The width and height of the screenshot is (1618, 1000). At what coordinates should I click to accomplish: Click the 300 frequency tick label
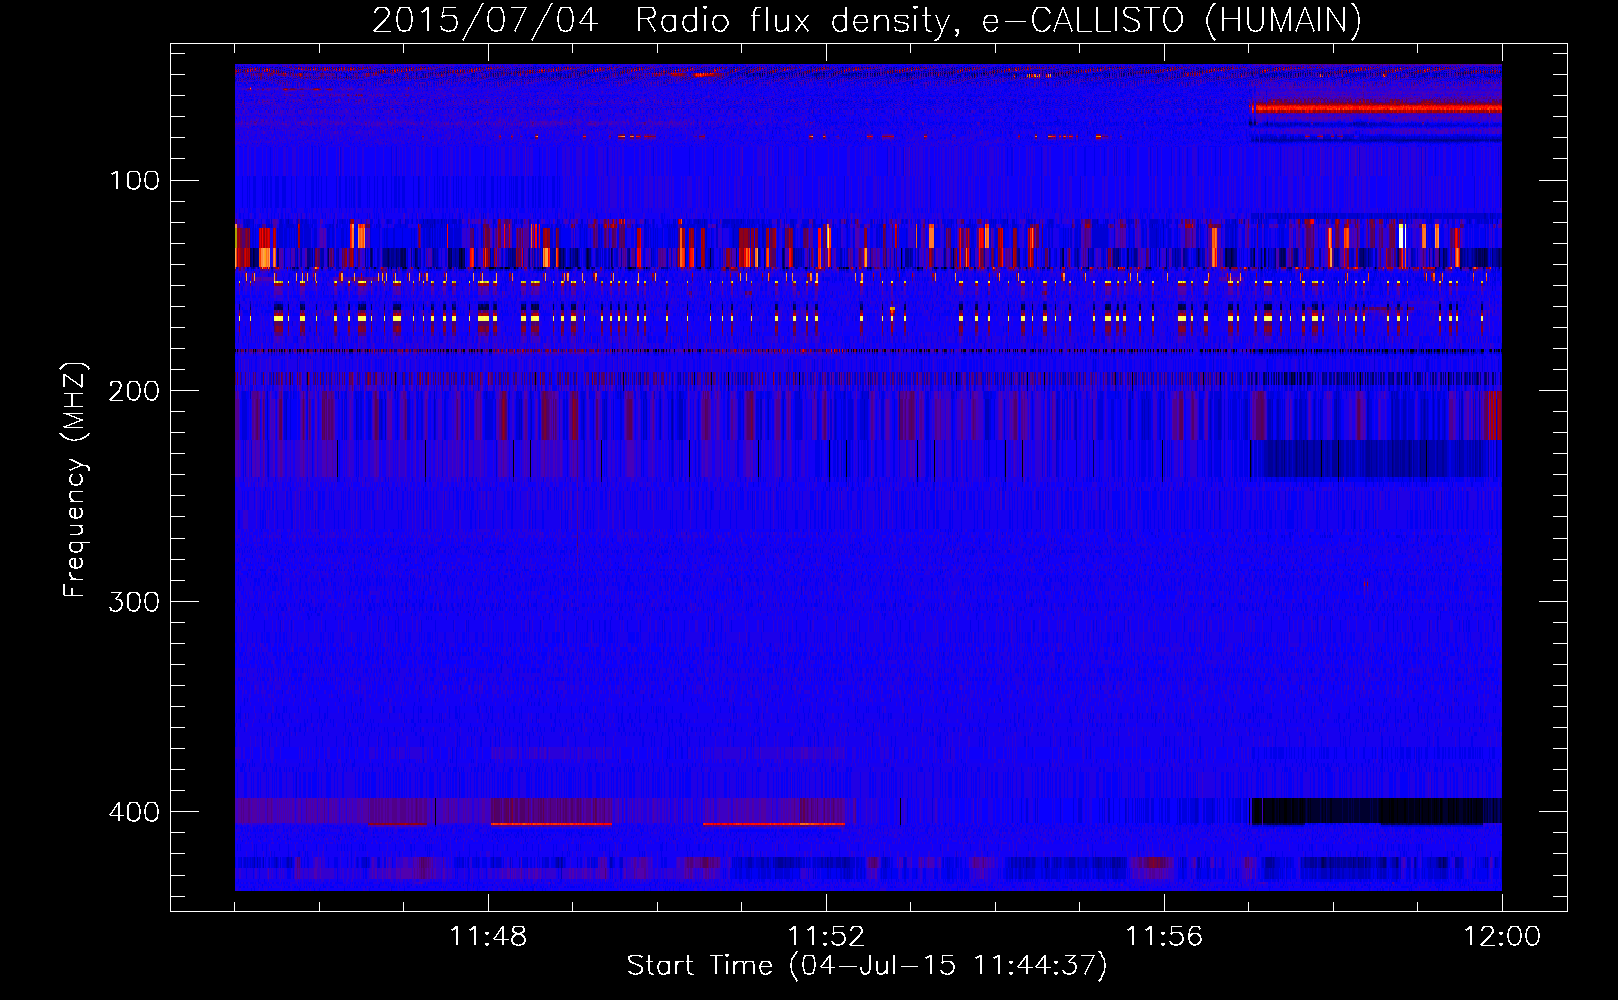click(135, 601)
